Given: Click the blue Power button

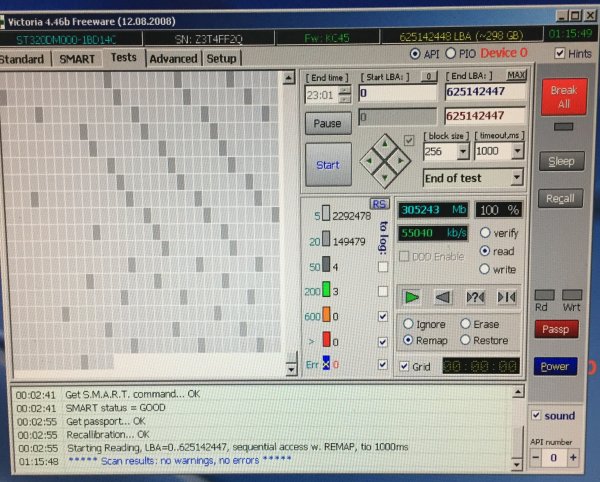Looking at the screenshot, I should pos(555,366).
